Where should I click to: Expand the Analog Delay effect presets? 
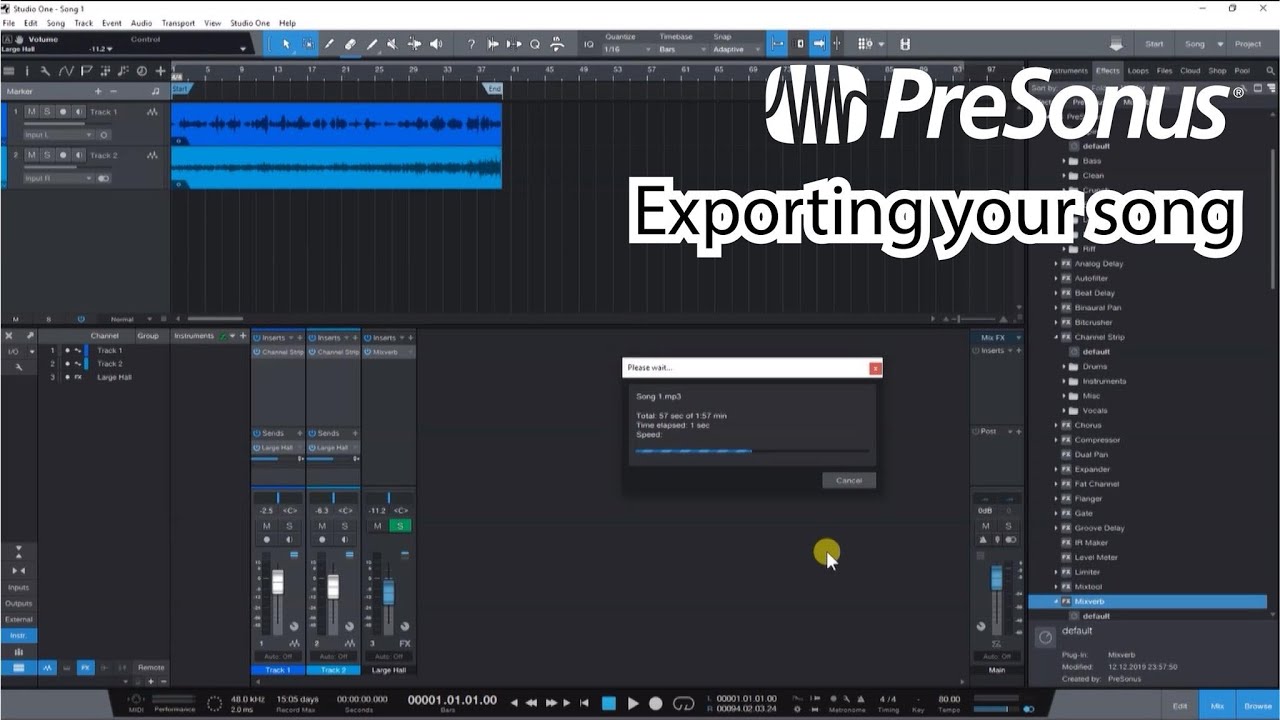[x=1056, y=264]
